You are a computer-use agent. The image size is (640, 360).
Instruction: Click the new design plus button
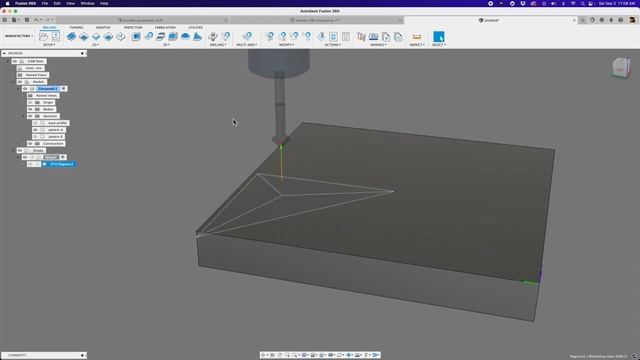[583, 20]
